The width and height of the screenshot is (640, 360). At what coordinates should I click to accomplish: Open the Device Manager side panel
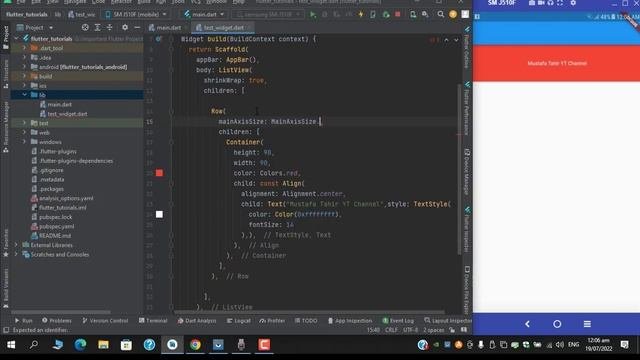(467, 171)
